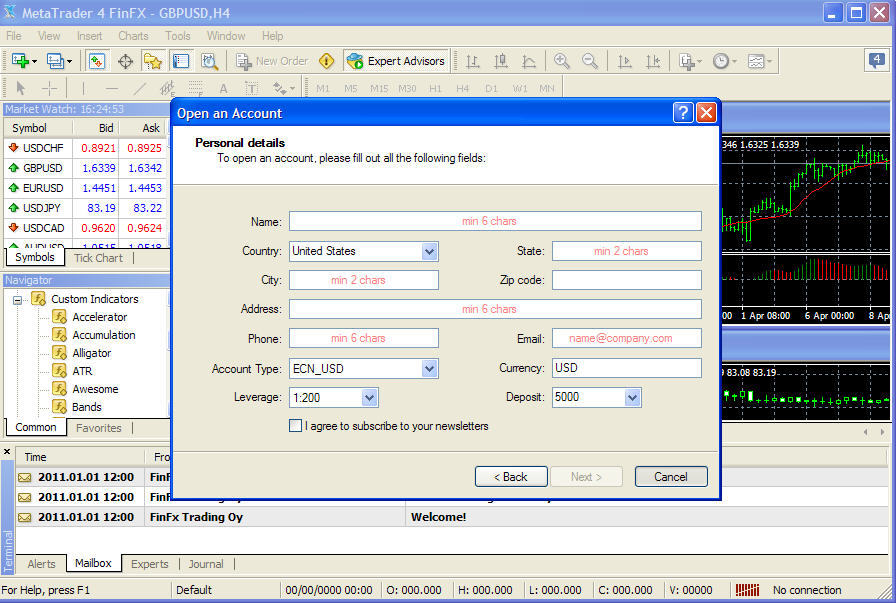Screen dimensions: 896x603
Task: Toggle the Auto Scroll chart icon
Action: pos(622,60)
